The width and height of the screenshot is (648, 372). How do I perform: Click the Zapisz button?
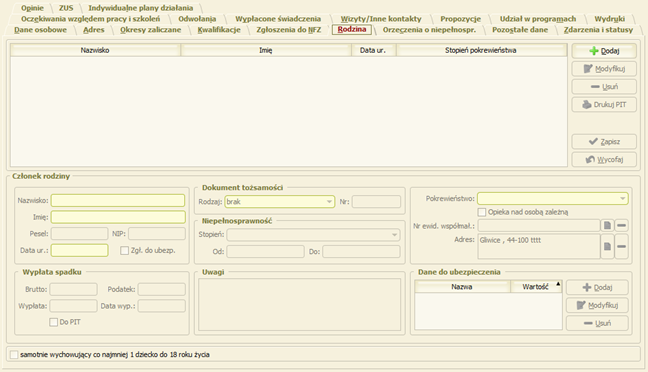click(x=604, y=141)
